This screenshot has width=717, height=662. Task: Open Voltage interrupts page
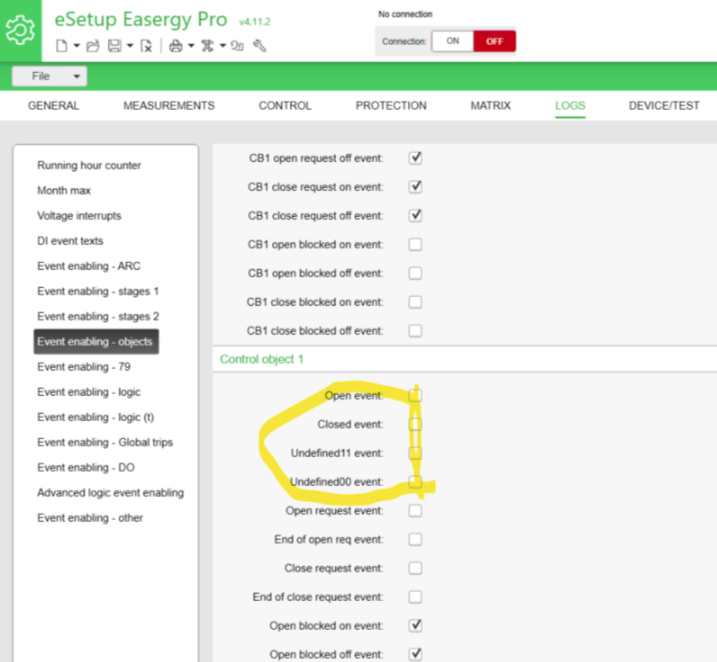(x=79, y=215)
